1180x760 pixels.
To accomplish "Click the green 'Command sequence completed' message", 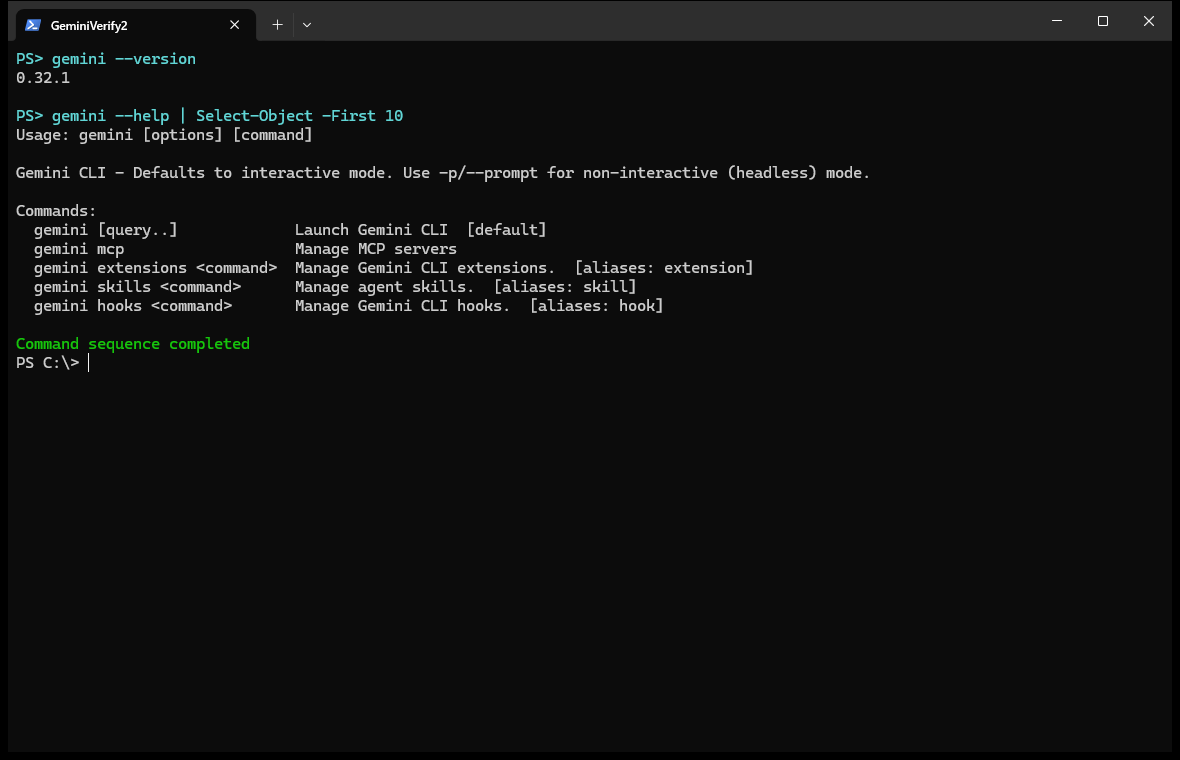I will (132, 344).
